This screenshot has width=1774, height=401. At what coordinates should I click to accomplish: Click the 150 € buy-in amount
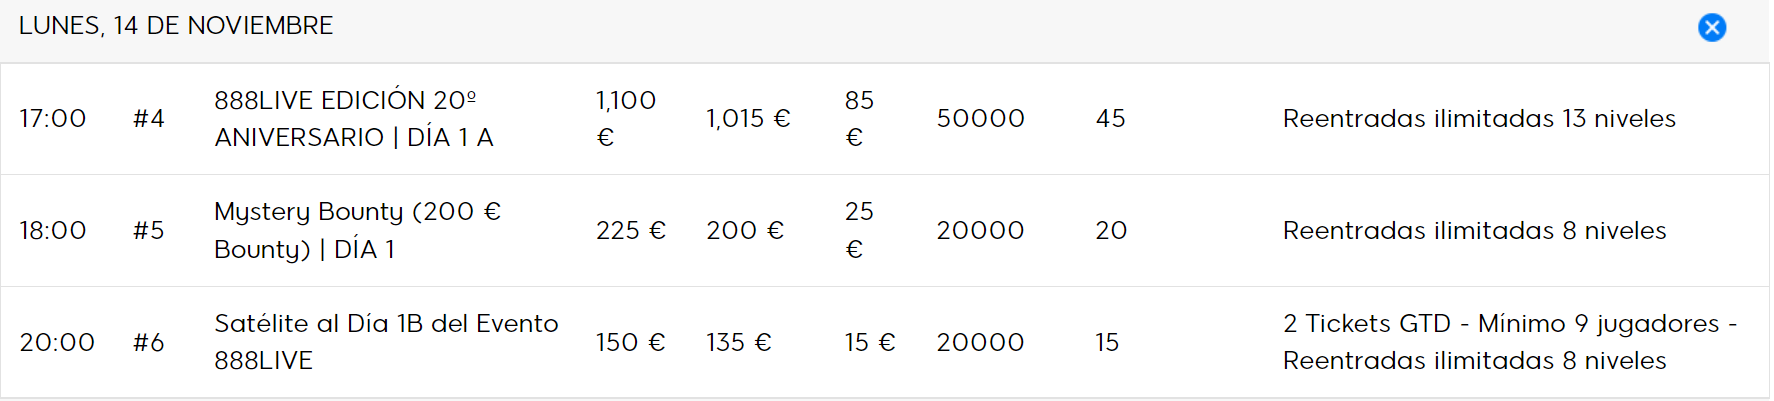(x=631, y=343)
